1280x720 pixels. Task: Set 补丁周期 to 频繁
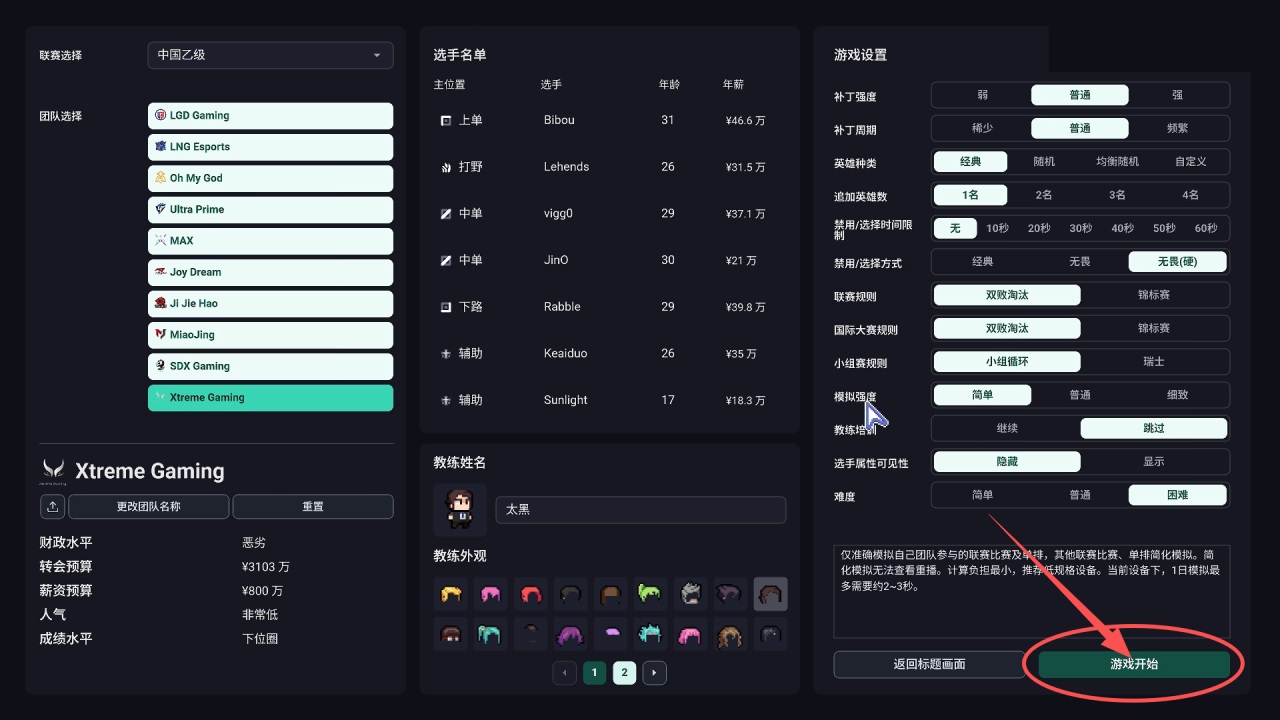point(1177,129)
